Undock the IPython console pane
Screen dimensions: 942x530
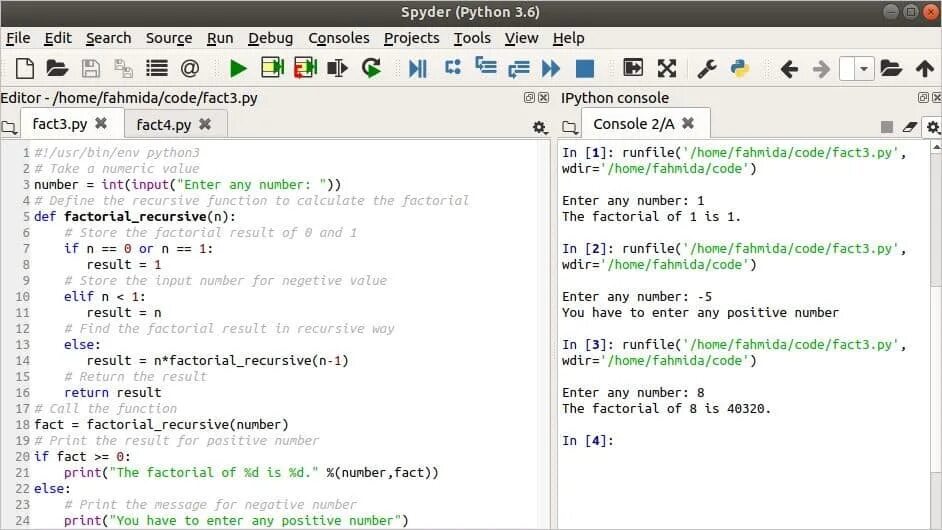(x=923, y=97)
